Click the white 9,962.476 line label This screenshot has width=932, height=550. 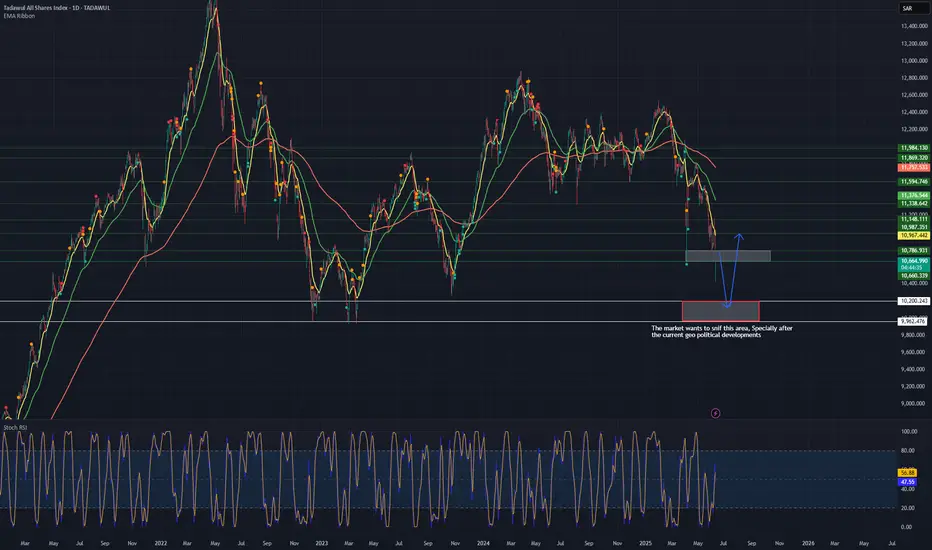click(x=914, y=322)
